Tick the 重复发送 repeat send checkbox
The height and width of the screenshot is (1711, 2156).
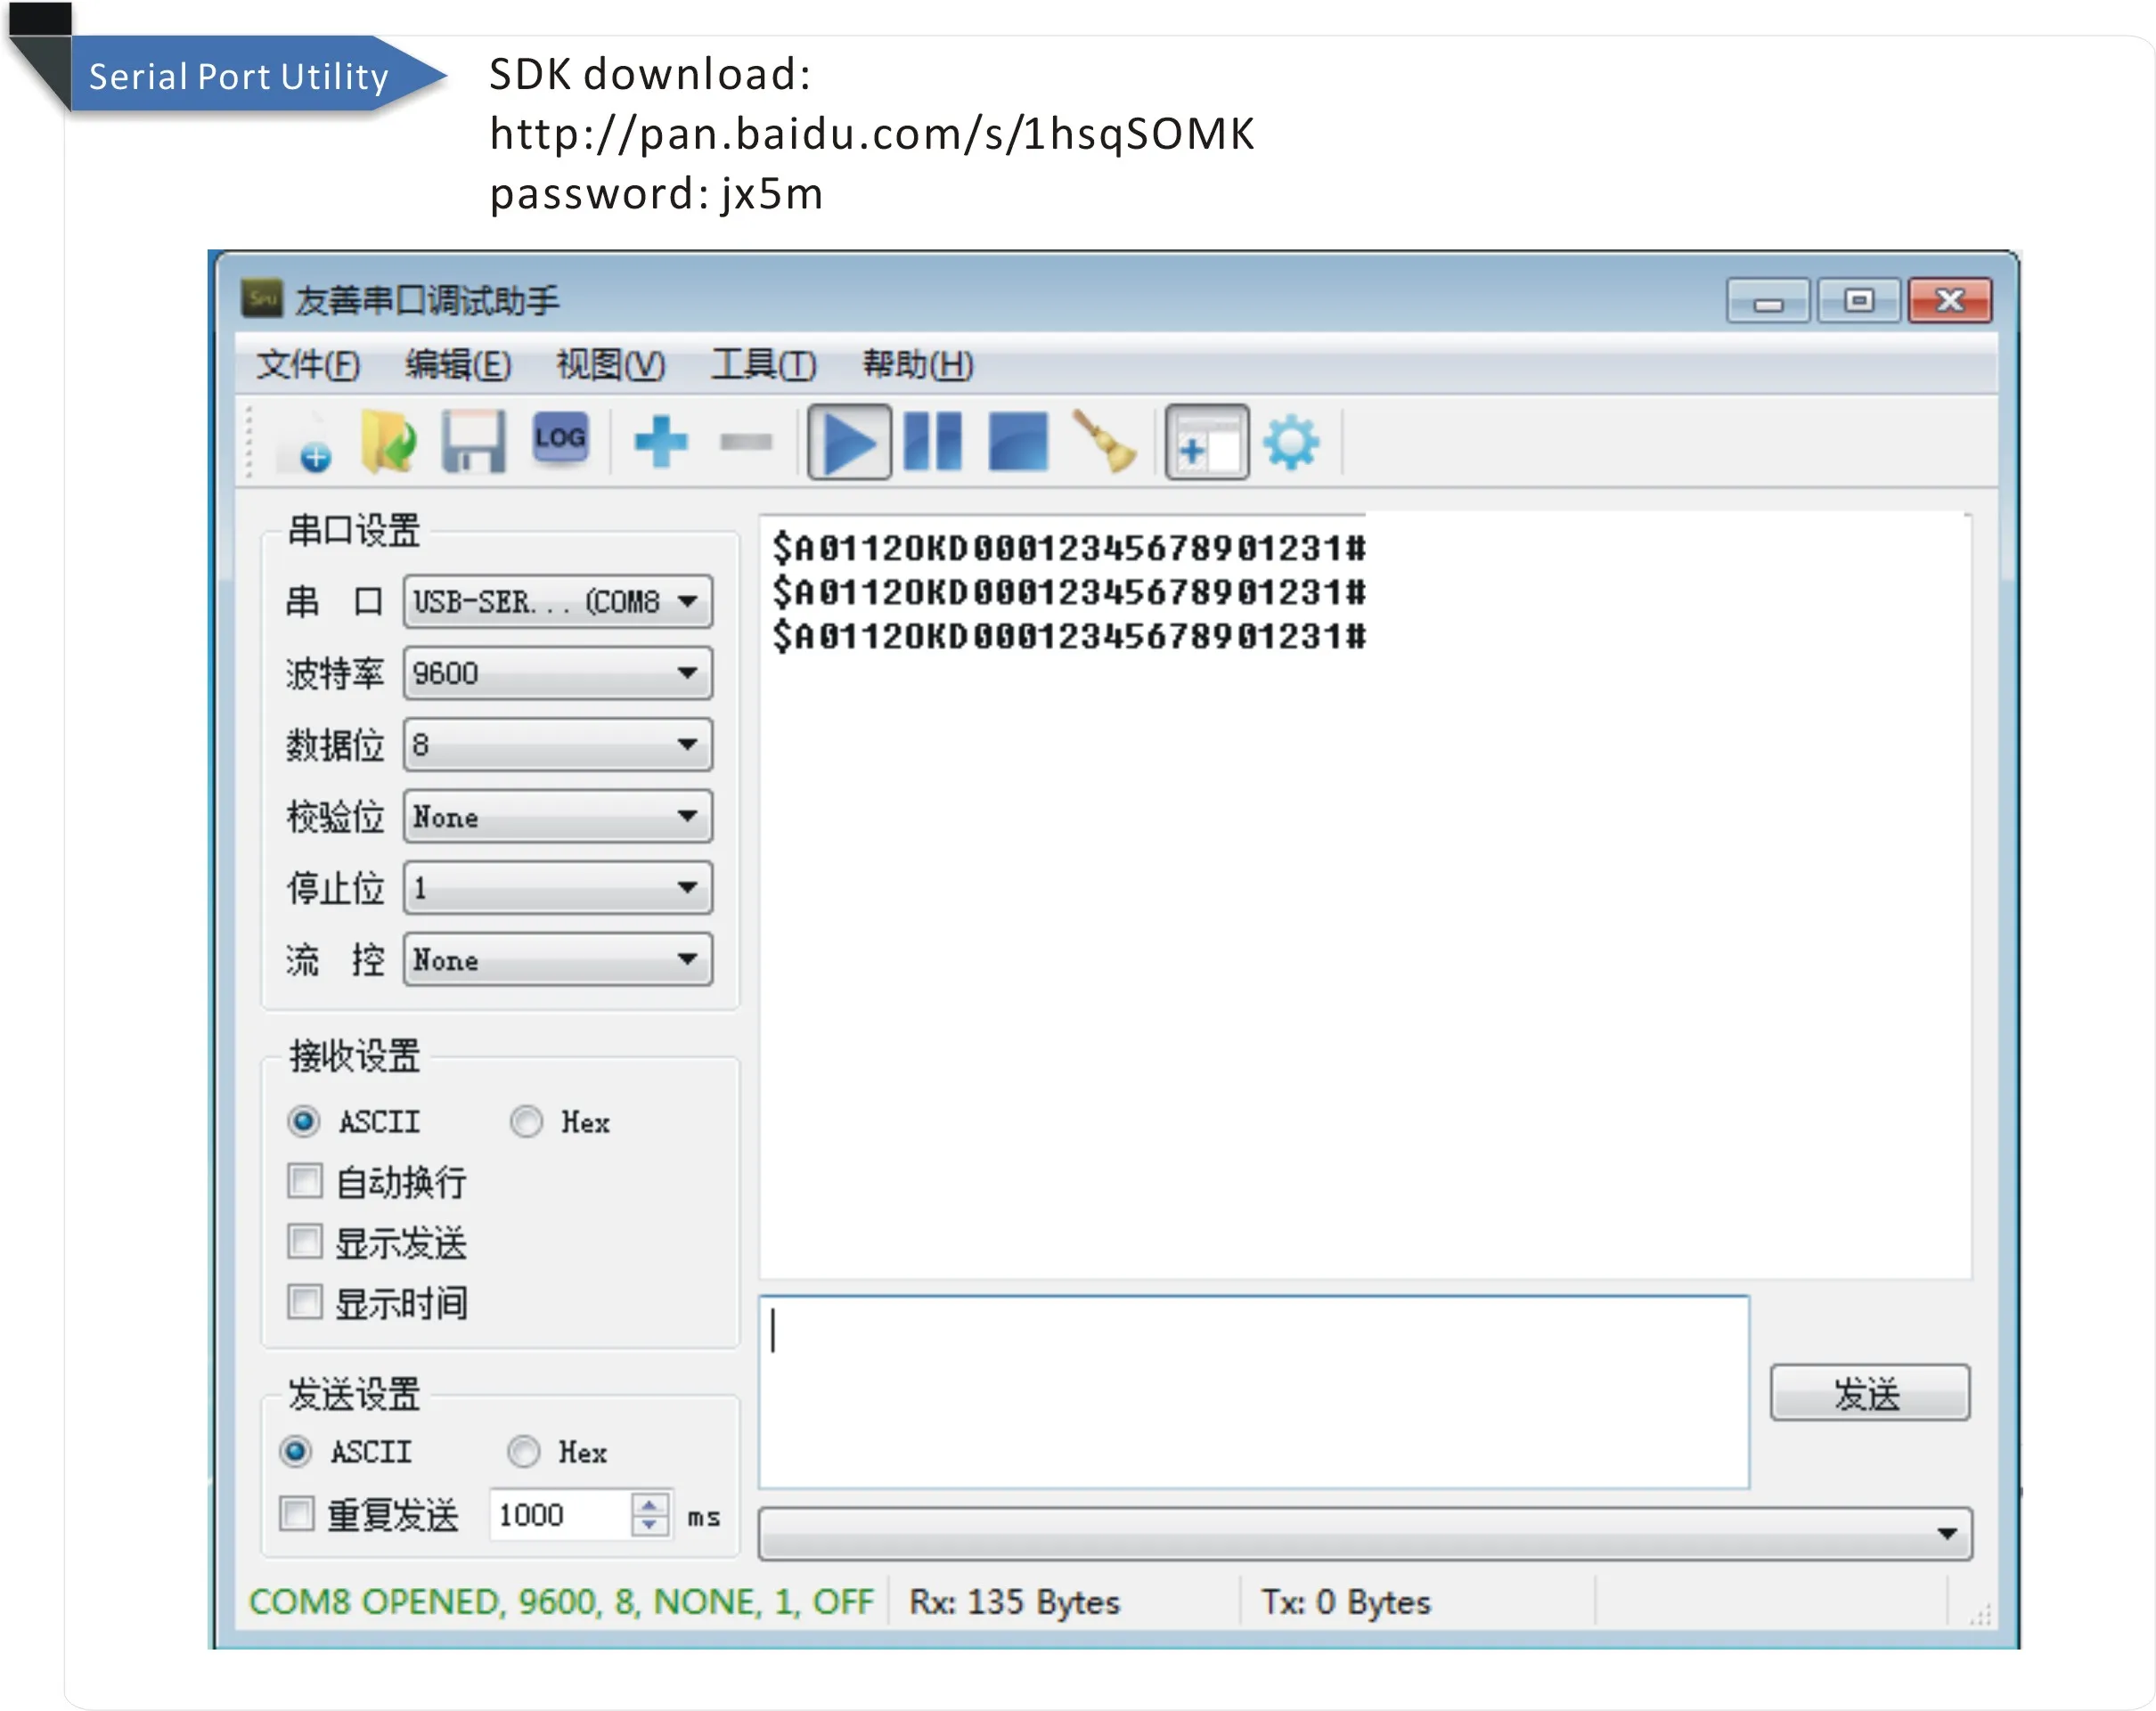(297, 1514)
